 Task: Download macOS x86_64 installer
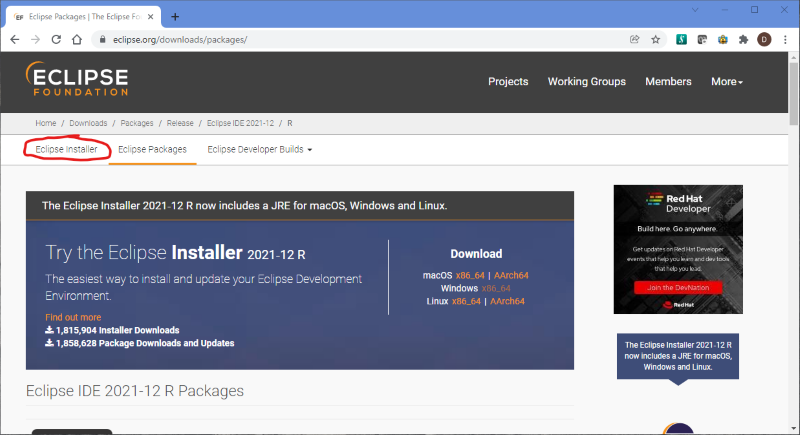[470, 275]
